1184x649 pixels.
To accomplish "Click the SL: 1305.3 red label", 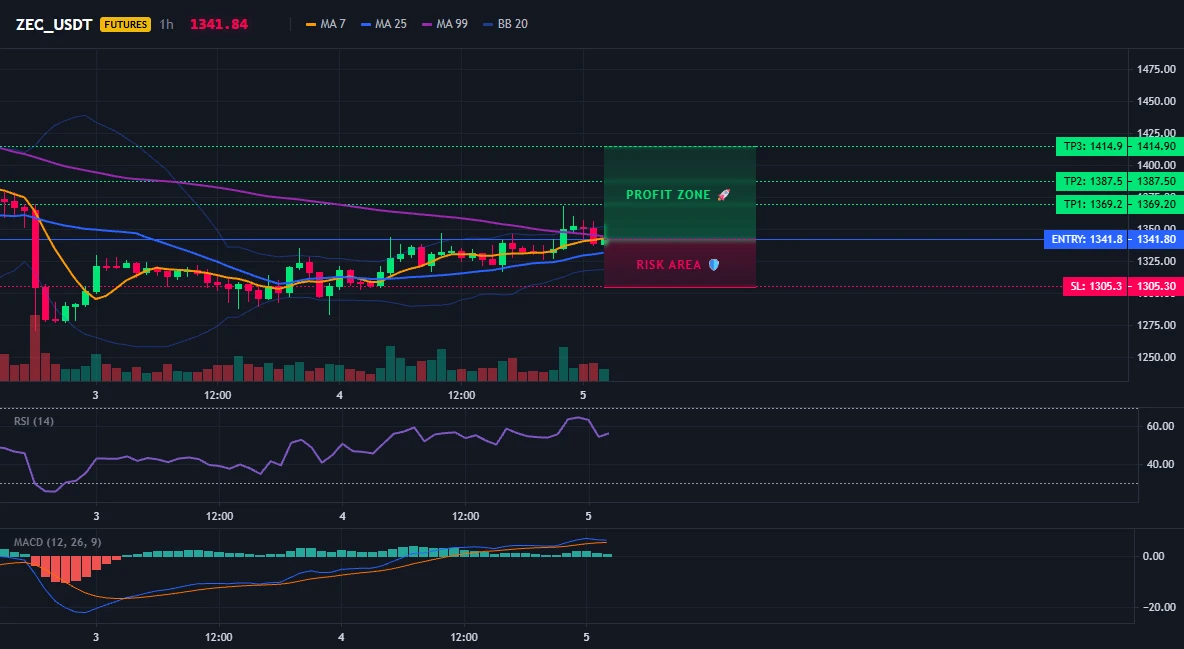I will tap(1096, 286).
